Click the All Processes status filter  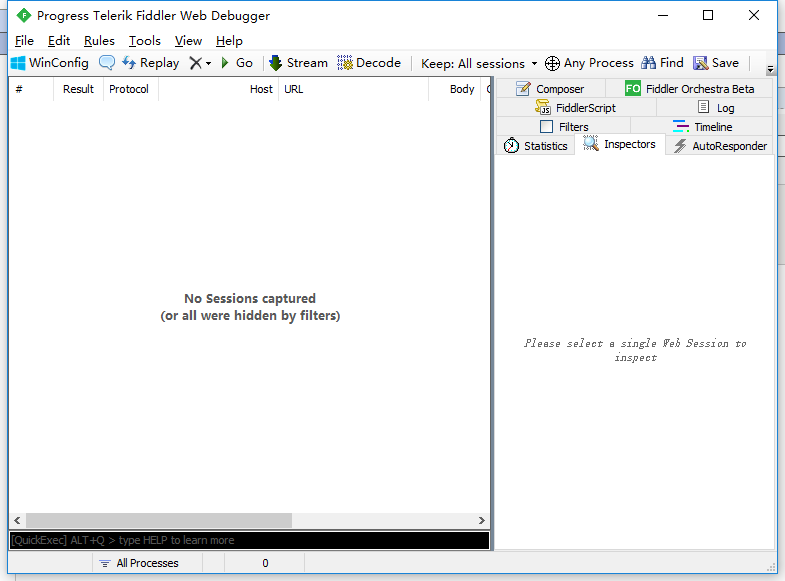(x=147, y=563)
